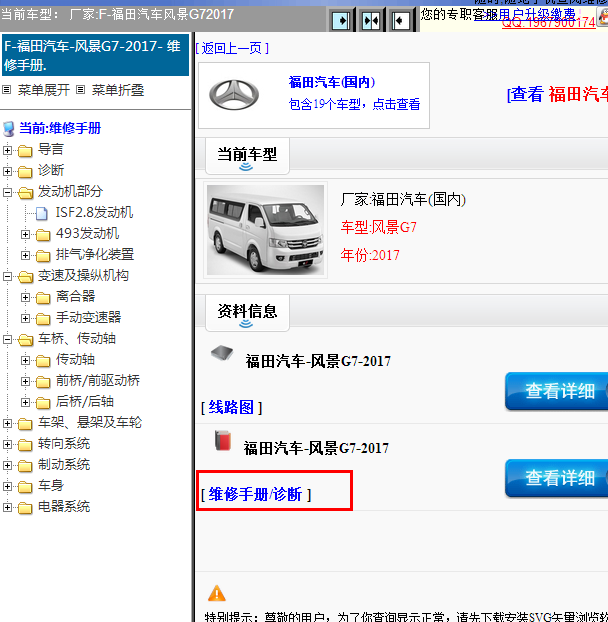
Task: Collapse the 车桥、传动轴 tree node
Action: [7, 340]
